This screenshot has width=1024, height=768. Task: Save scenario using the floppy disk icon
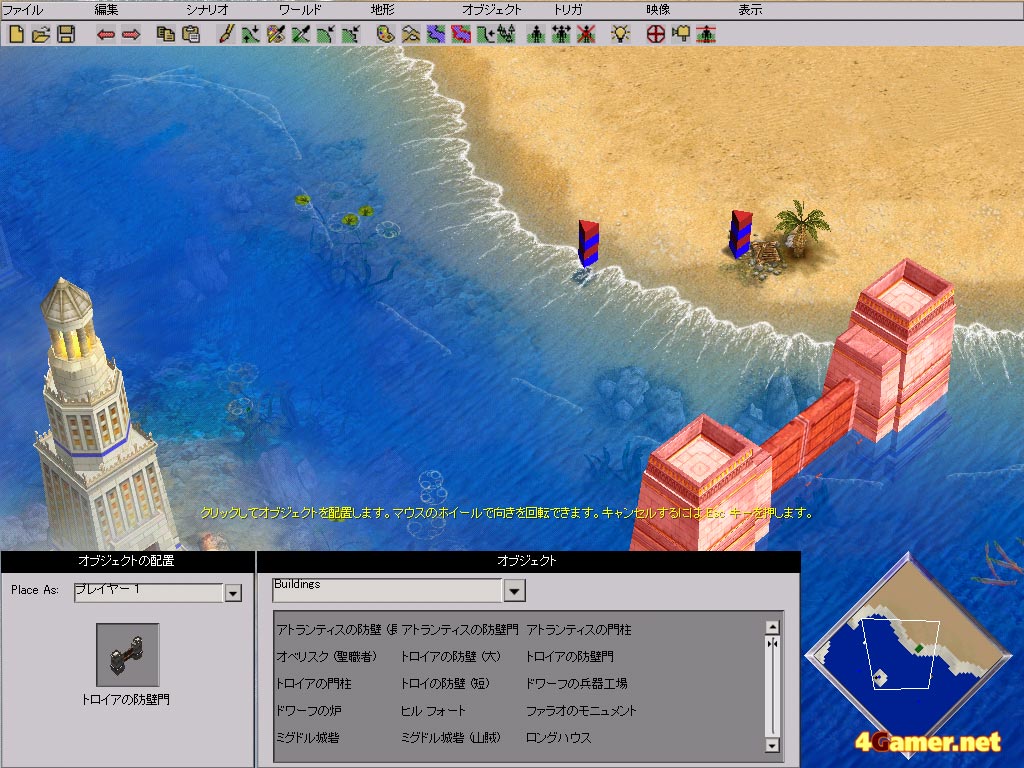pyautogui.click(x=66, y=34)
